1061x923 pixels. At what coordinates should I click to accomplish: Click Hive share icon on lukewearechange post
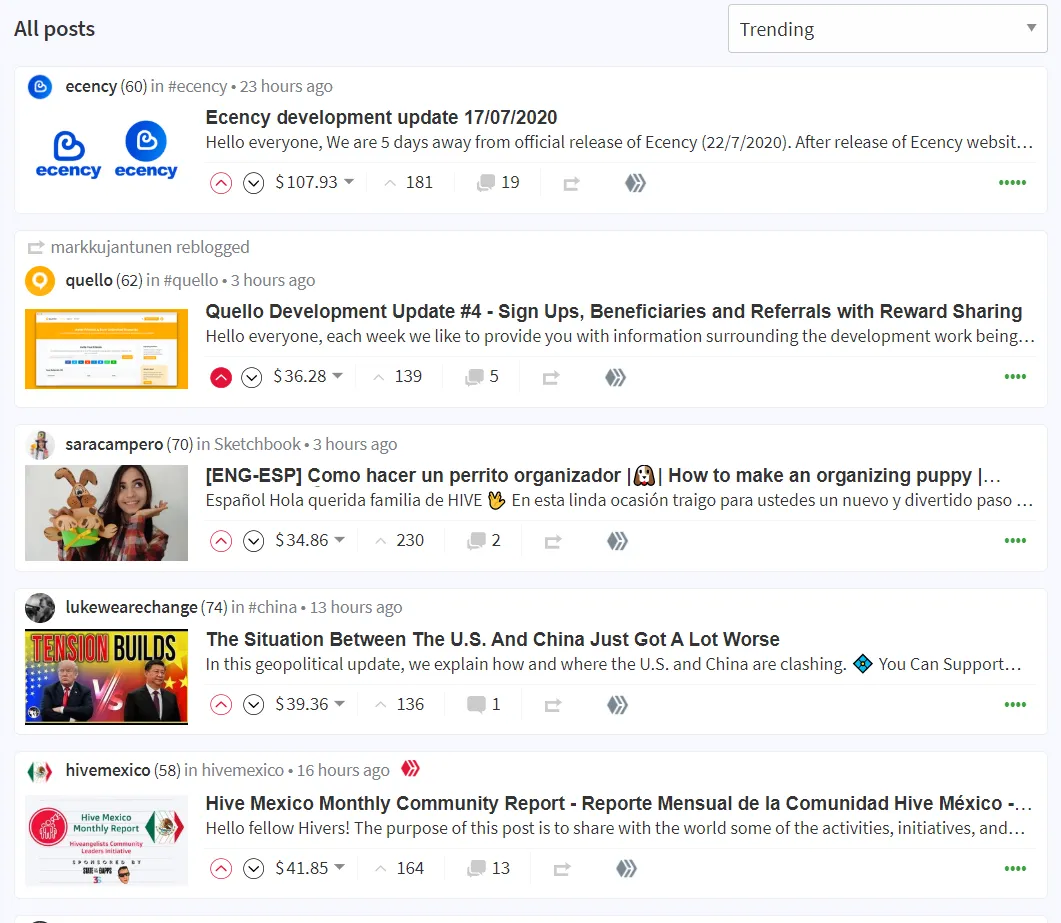click(617, 704)
